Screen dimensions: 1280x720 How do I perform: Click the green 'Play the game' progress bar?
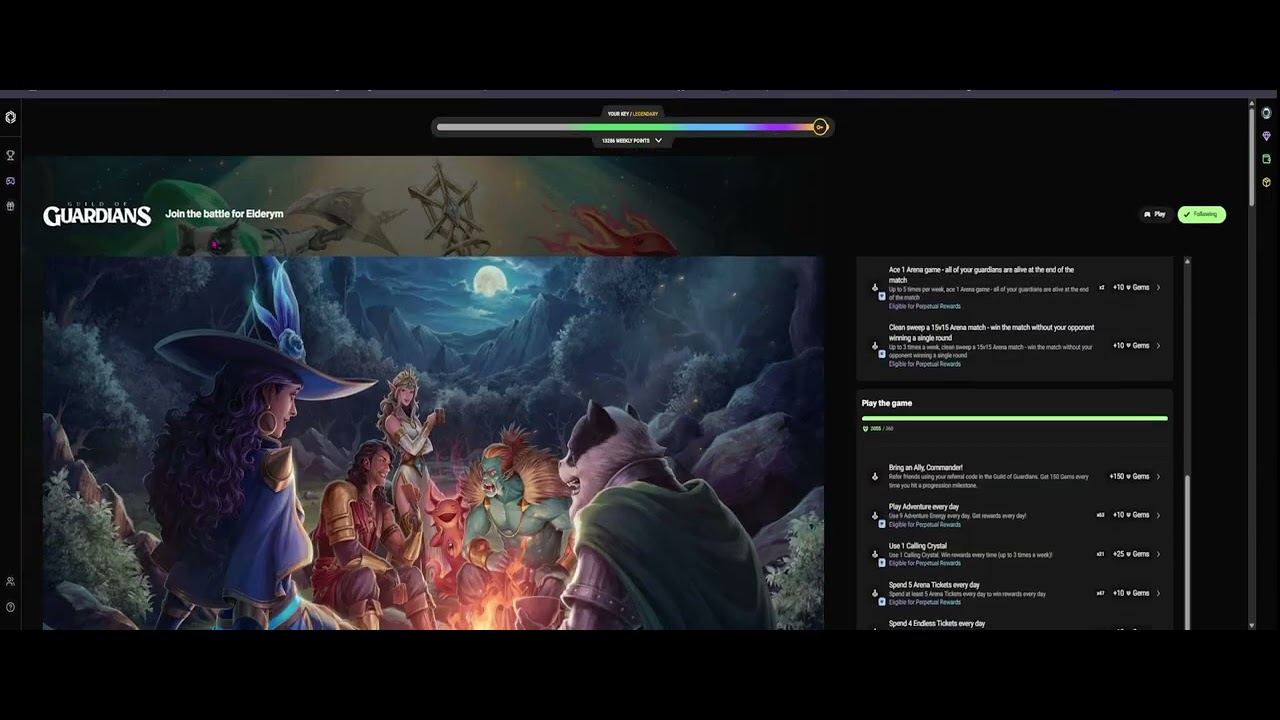tap(1015, 418)
